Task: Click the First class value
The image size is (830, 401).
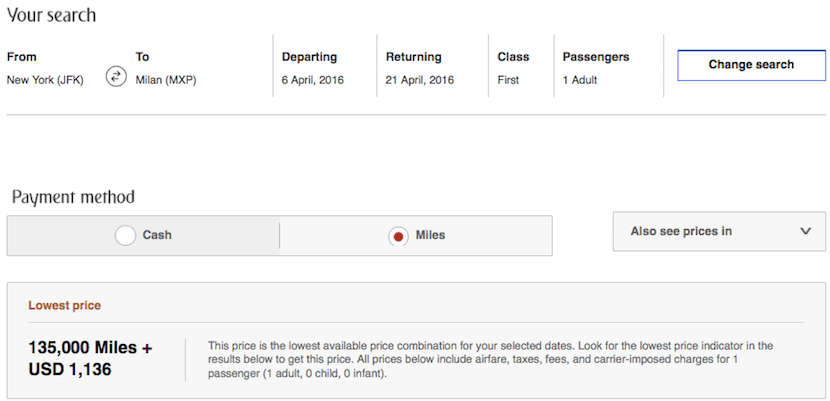Action: 508,80
